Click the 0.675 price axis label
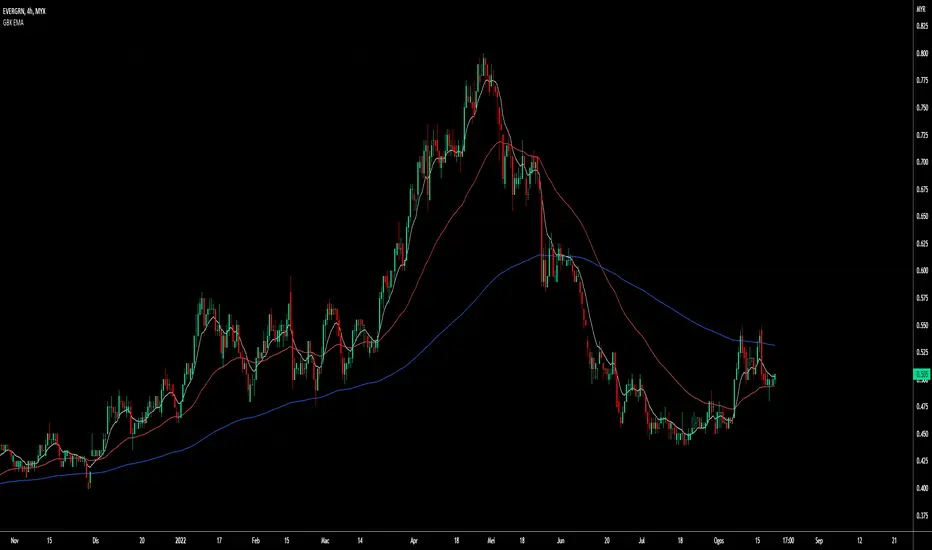Viewport: 932px width, 550px height. point(922,189)
